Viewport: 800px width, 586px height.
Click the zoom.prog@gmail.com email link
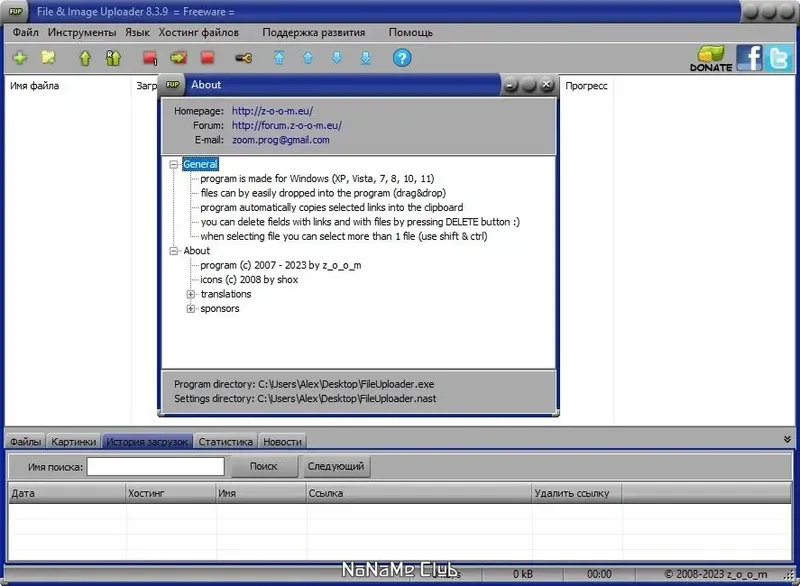(281, 140)
